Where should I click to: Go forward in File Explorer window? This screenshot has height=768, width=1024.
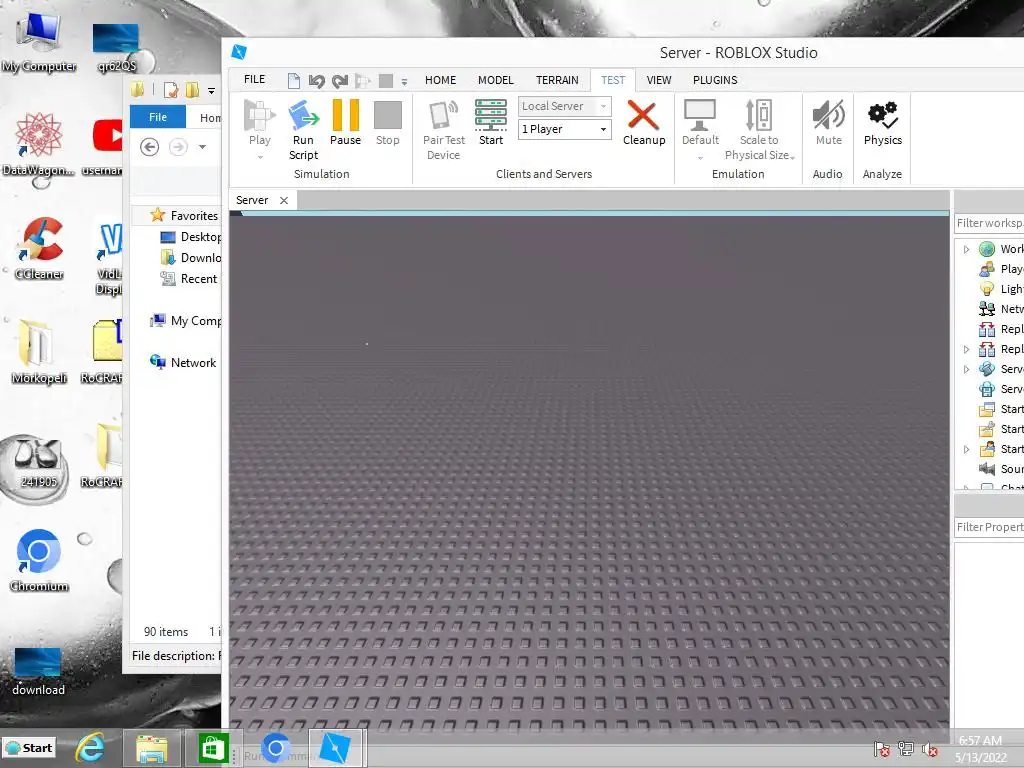[x=178, y=147]
